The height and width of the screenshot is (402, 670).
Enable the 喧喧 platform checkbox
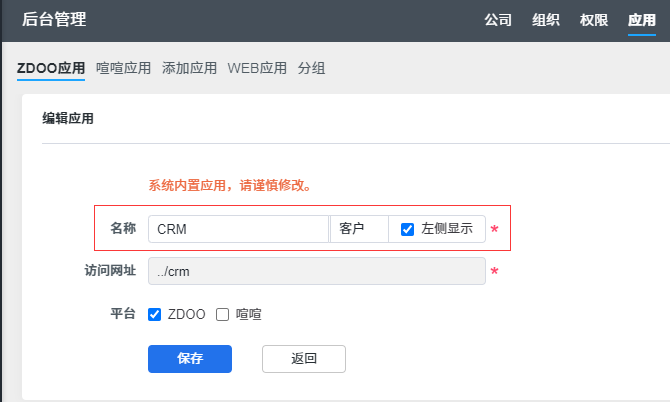222,314
